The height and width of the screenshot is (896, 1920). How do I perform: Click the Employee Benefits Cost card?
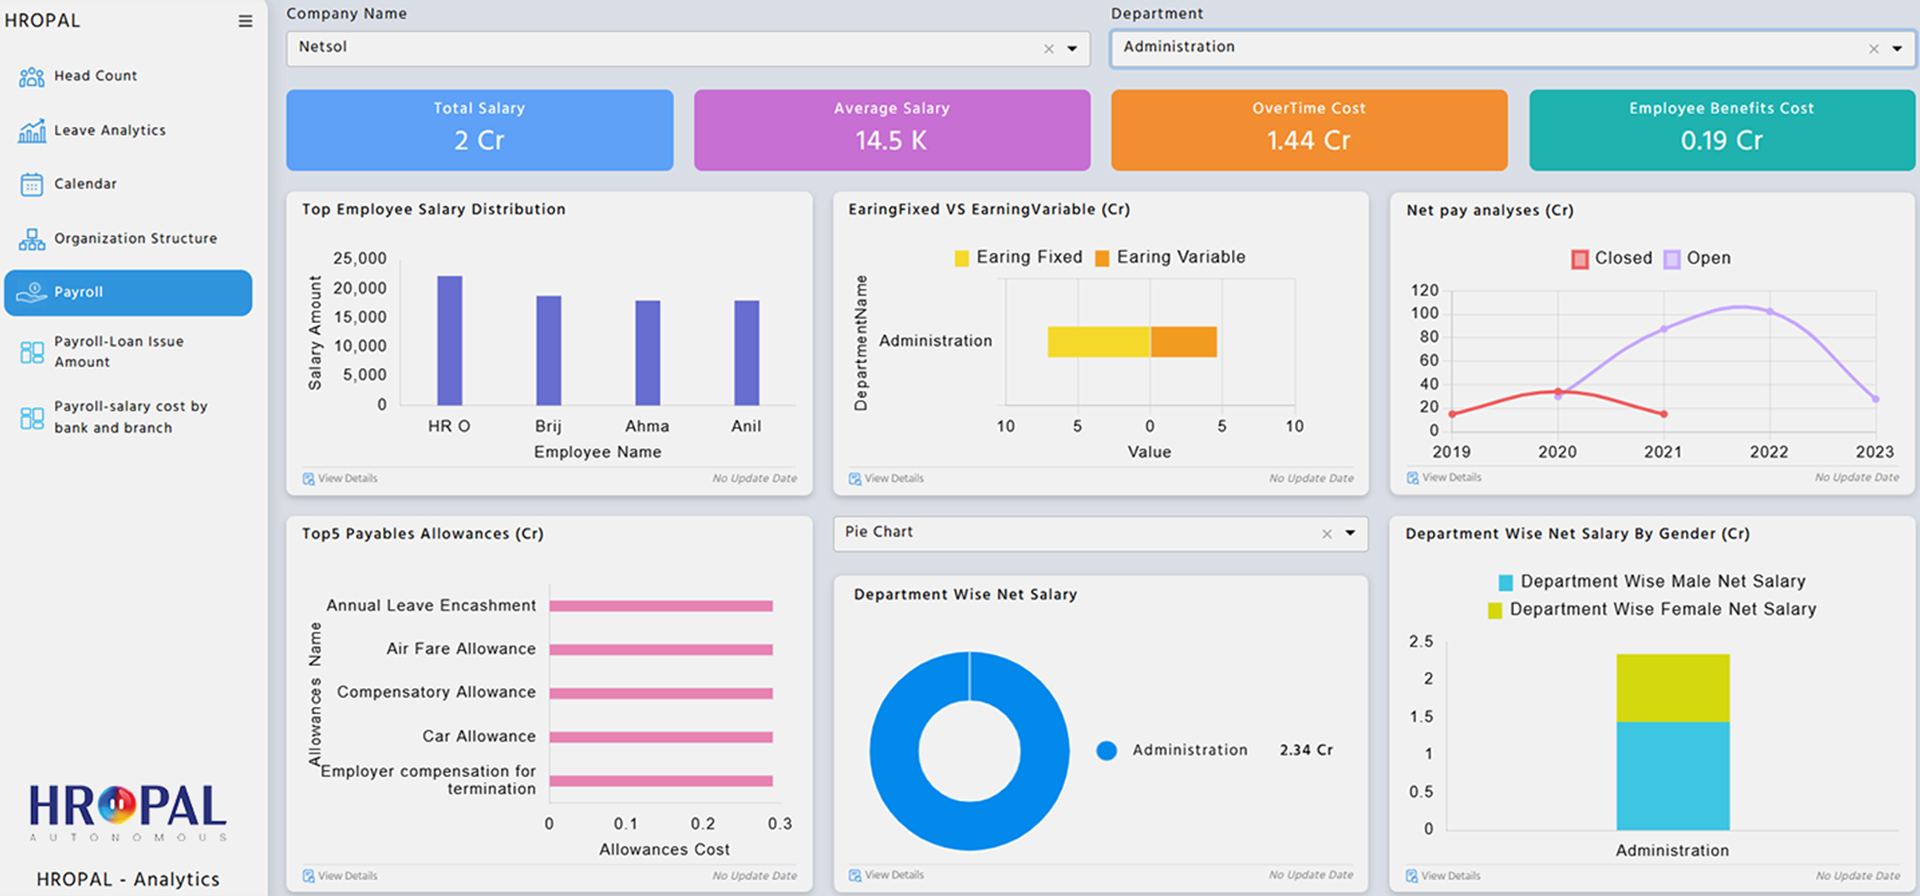pos(1722,130)
